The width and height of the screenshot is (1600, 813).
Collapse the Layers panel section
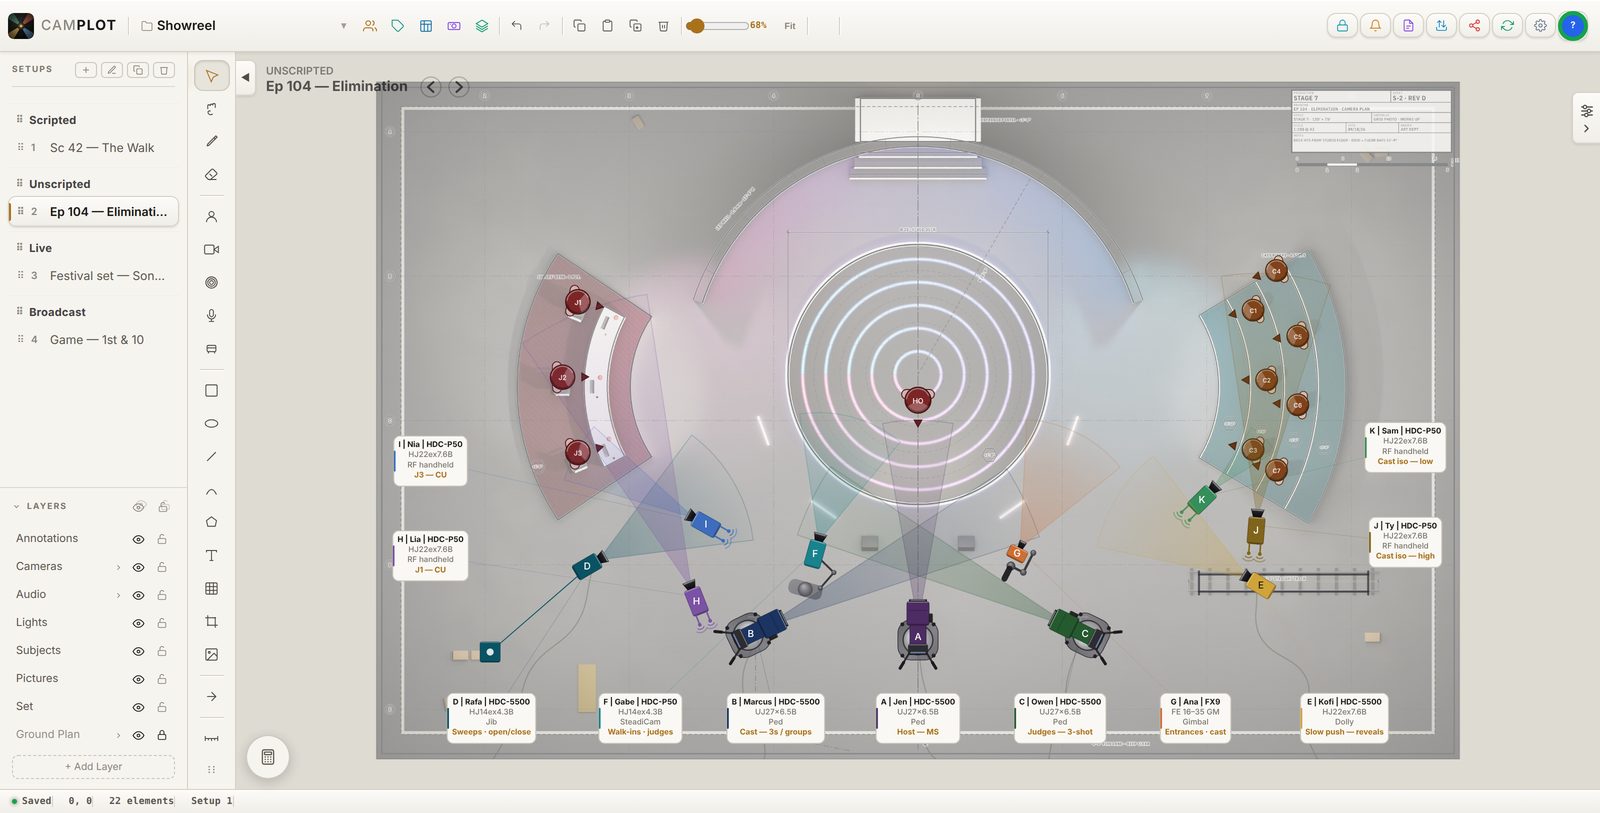point(16,507)
